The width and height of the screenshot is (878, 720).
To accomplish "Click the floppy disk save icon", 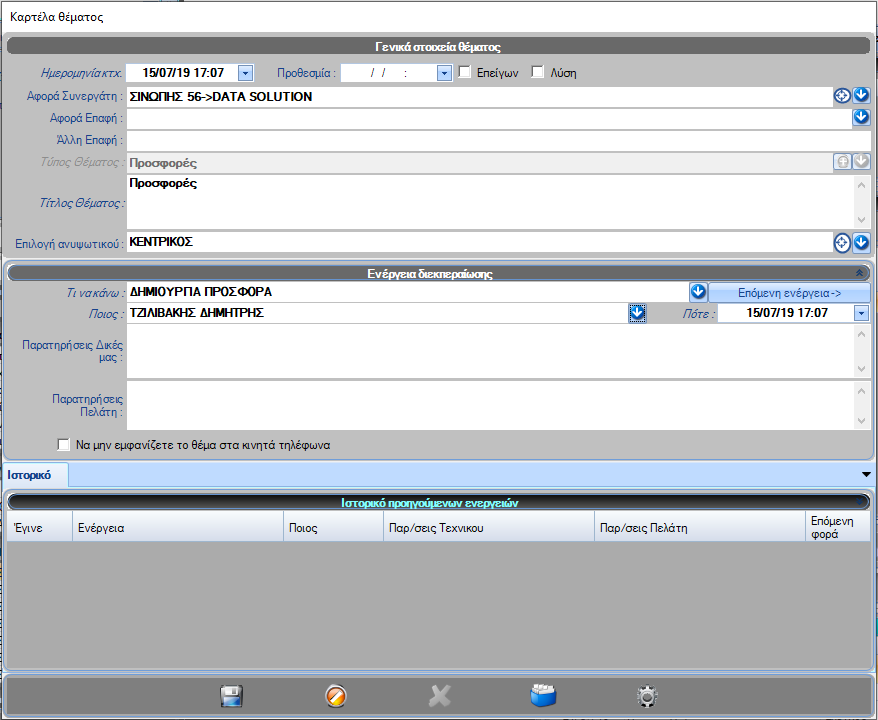I will point(232,697).
